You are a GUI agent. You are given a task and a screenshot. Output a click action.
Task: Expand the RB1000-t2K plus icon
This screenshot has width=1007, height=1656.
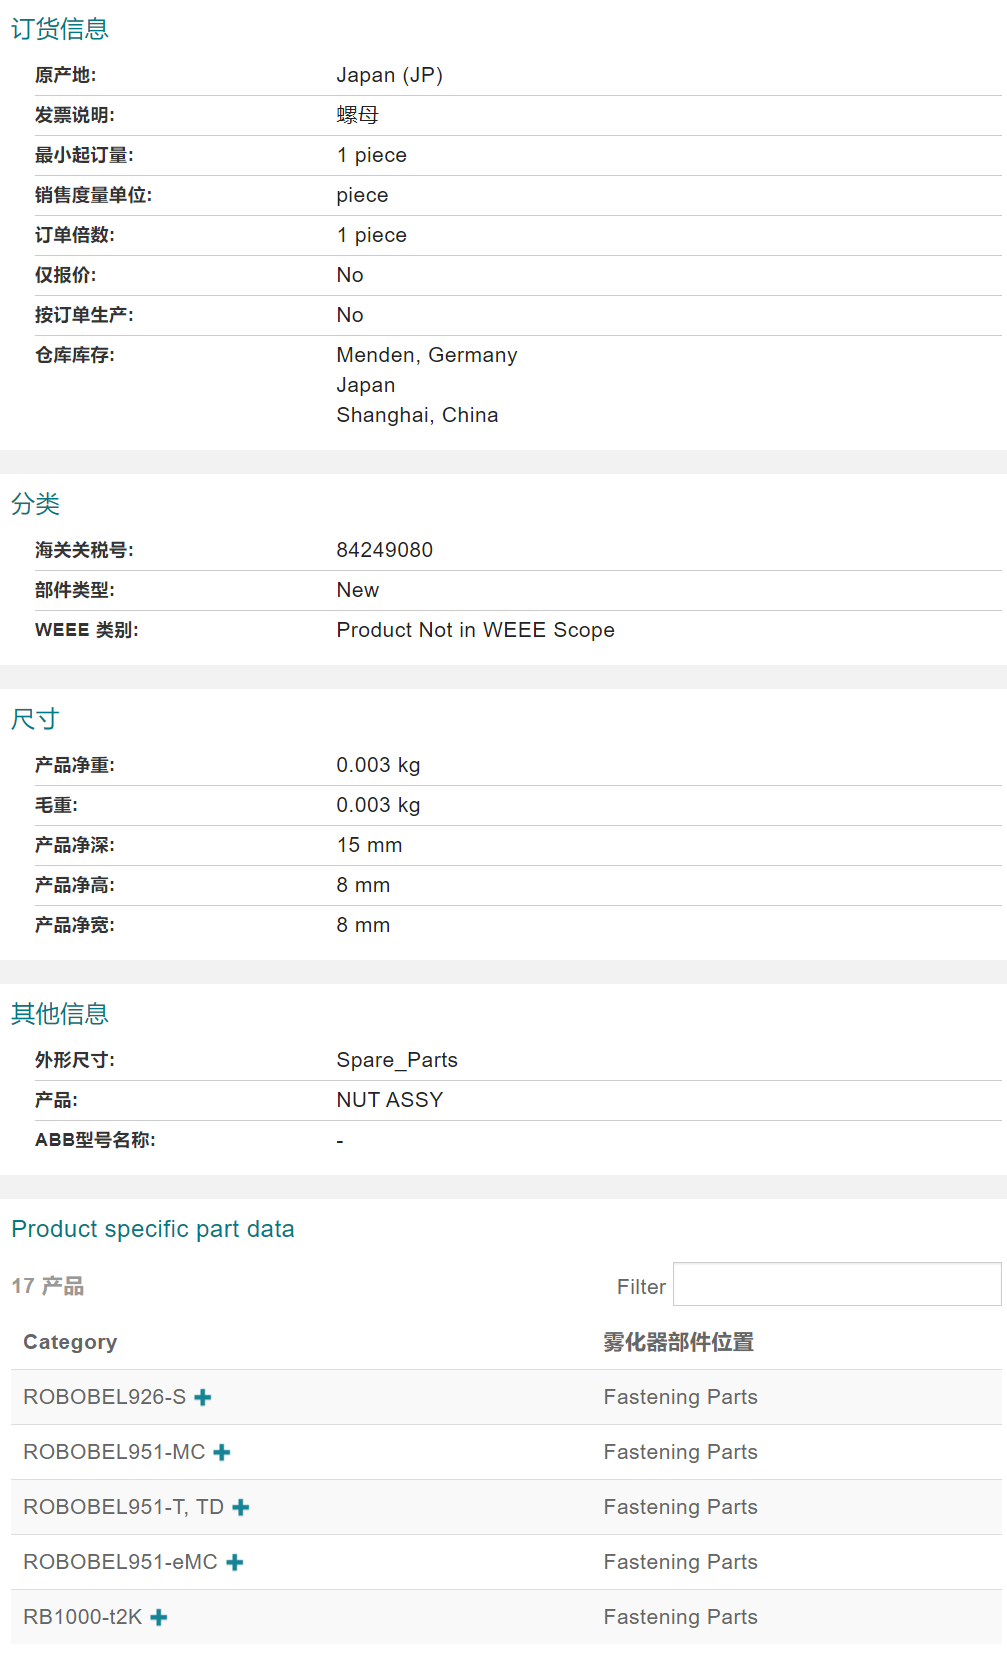[159, 1617]
